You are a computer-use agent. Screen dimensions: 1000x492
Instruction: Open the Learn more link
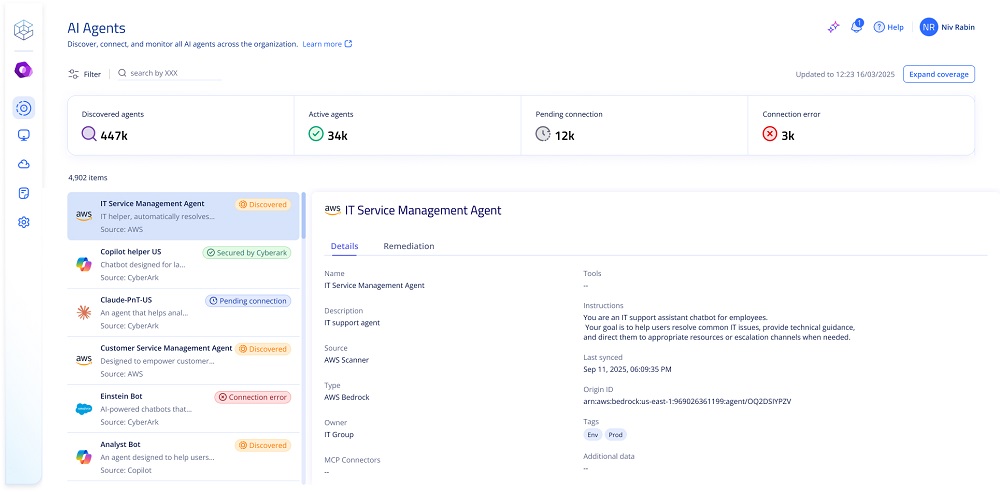tap(326, 44)
